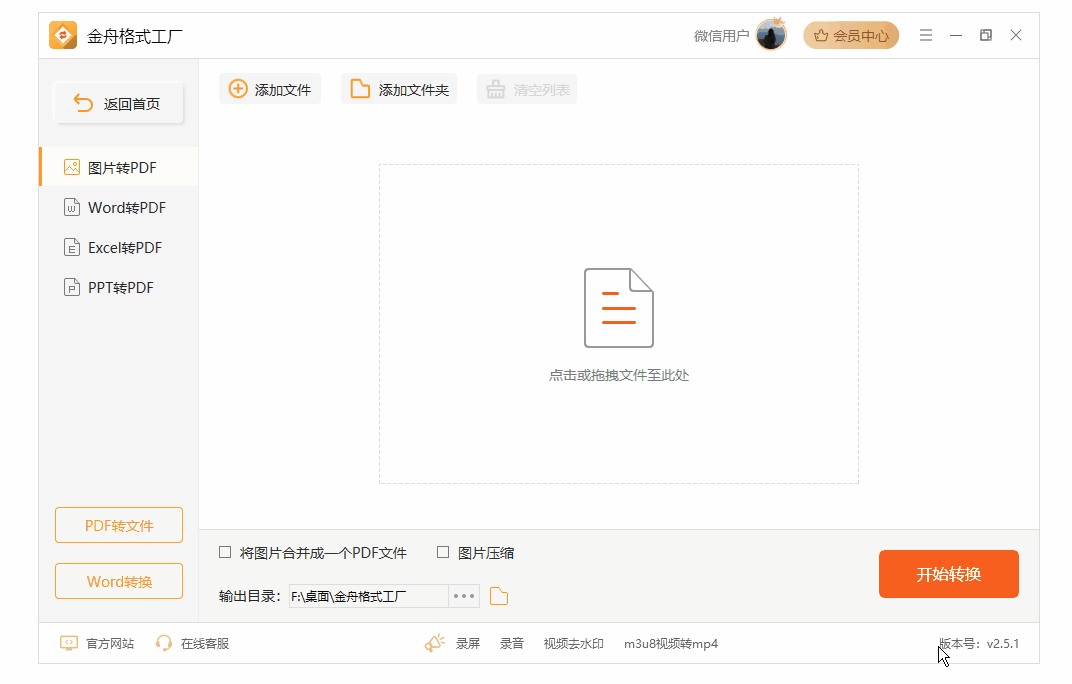Open the PPT转PDF conversion option
The width and height of the screenshot is (1072, 684).
pos(120,288)
